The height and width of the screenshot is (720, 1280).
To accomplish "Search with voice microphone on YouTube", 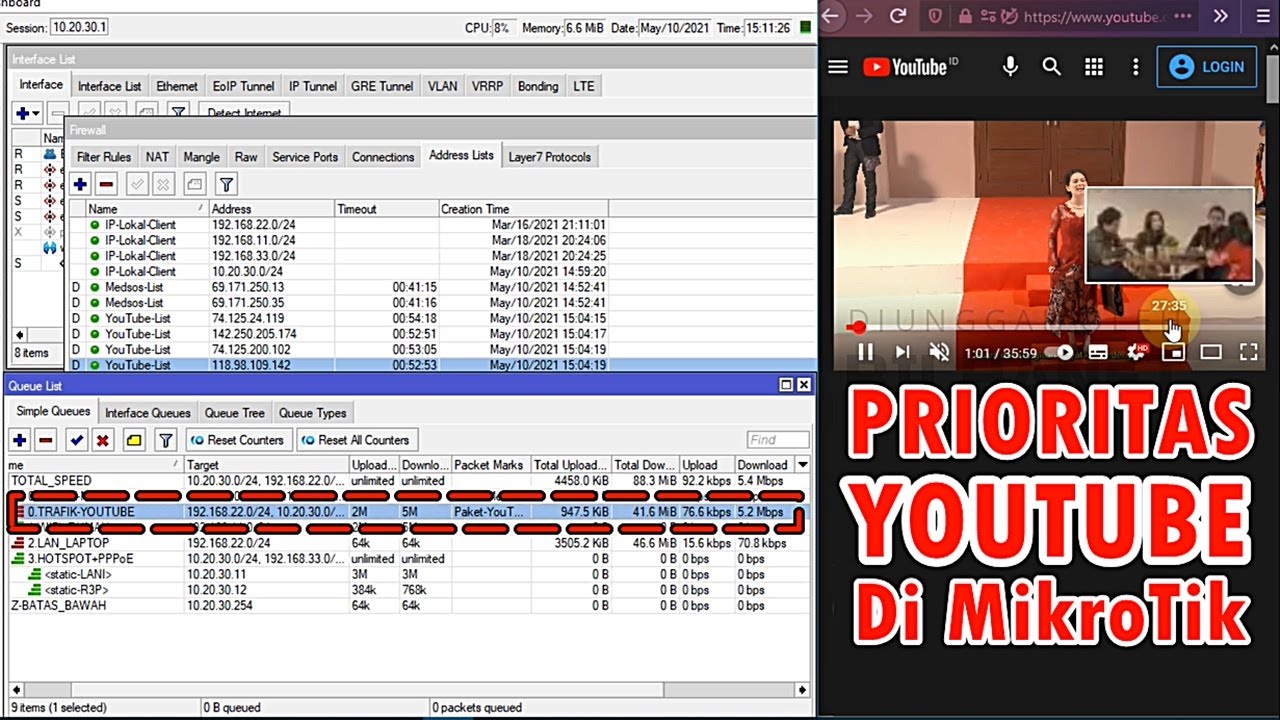I will pos(1010,67).
